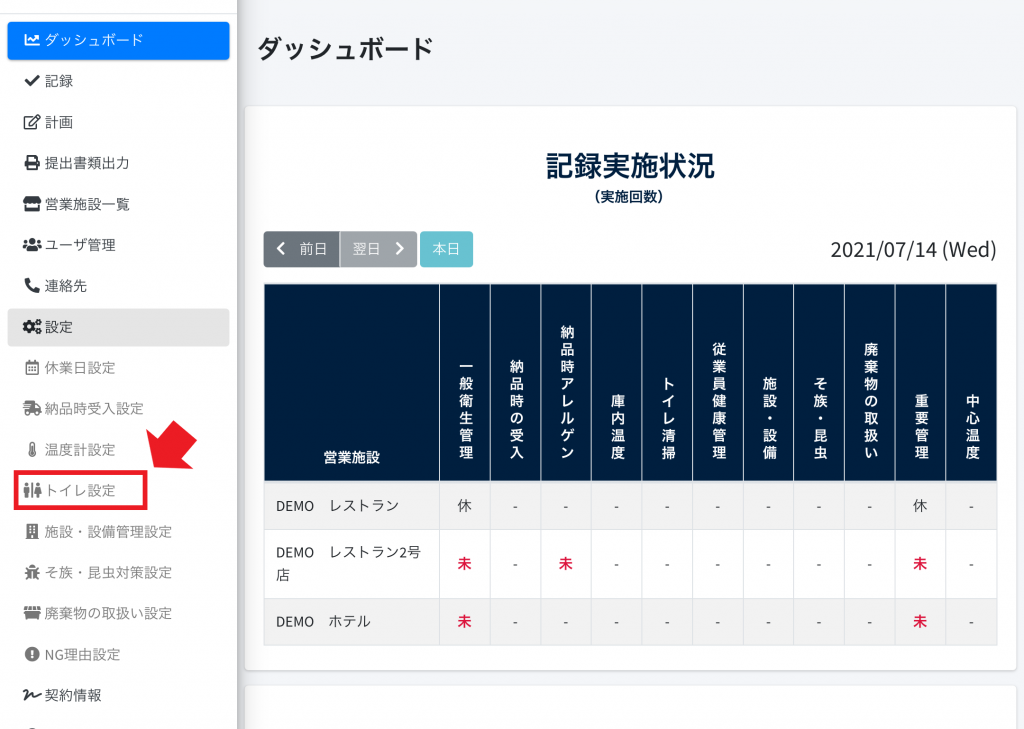Image resolution: width=1024 pixels, height=729 pixels.
Task: Open 契約情報 page
Action: click(x=118, y=695)
